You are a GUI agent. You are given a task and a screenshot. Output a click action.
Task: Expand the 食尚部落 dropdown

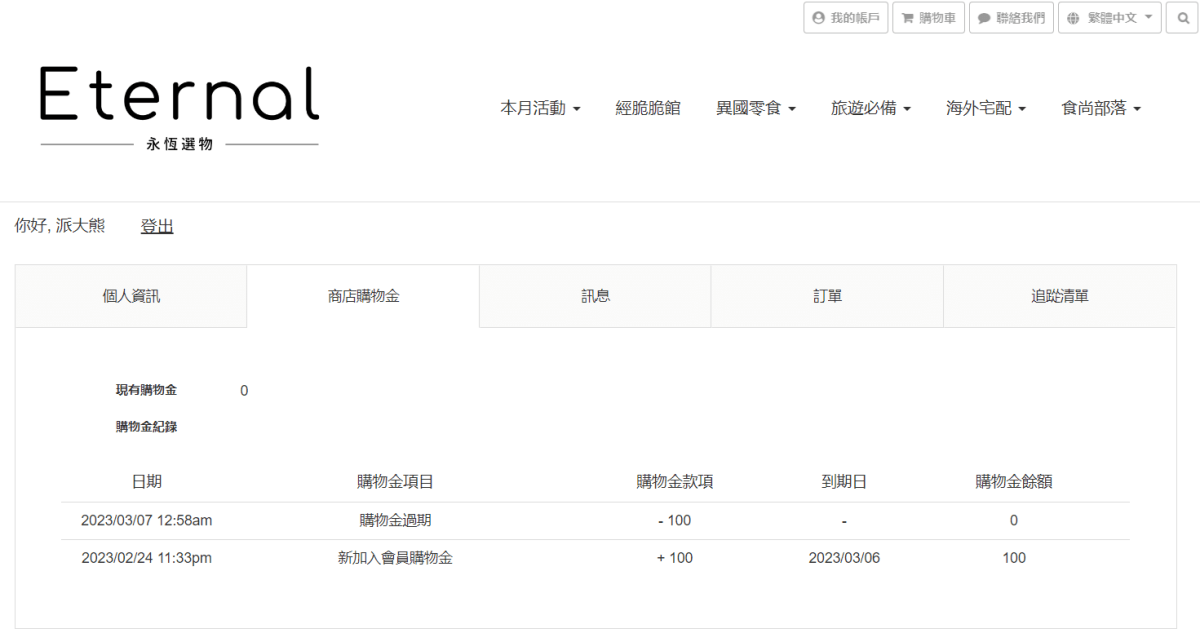tap(1100, 107)
